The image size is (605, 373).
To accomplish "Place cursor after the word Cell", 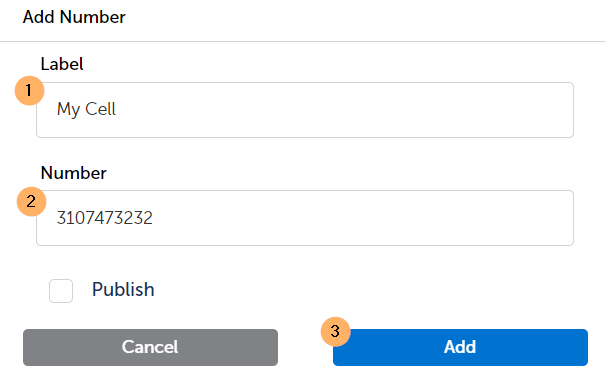I will [x=117, y=109].
